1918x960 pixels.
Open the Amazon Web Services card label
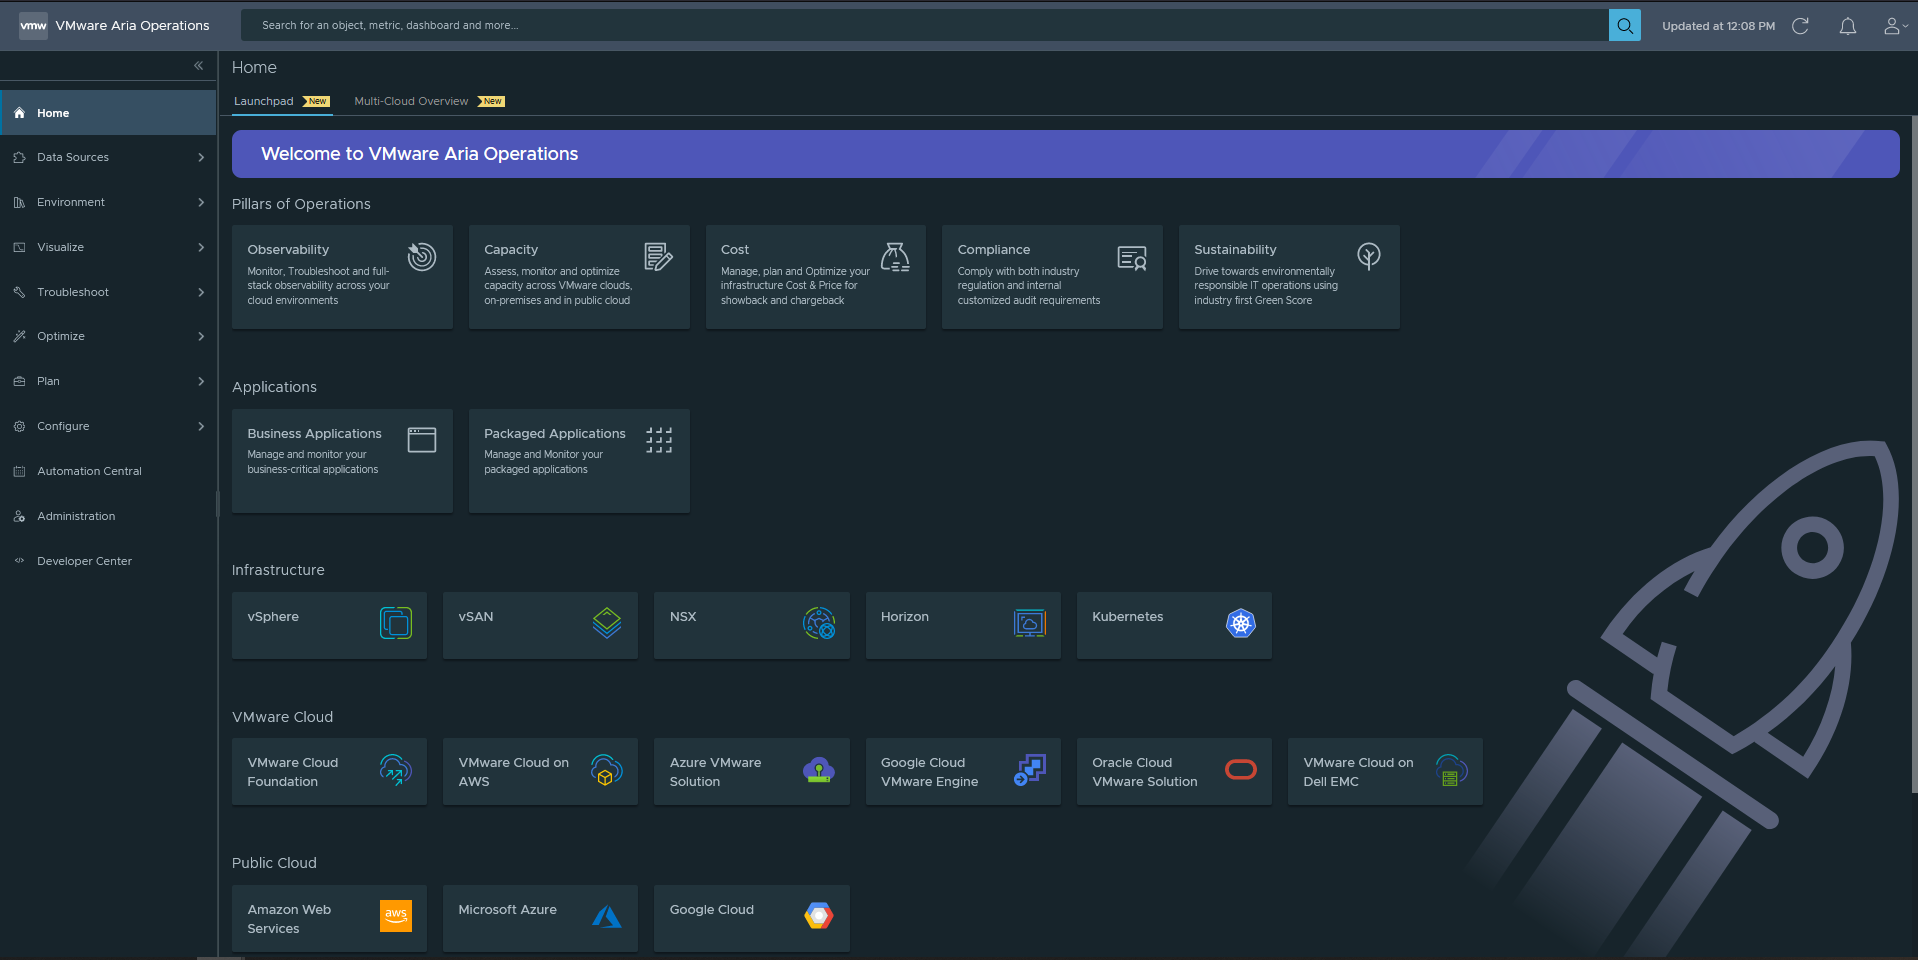289,919
